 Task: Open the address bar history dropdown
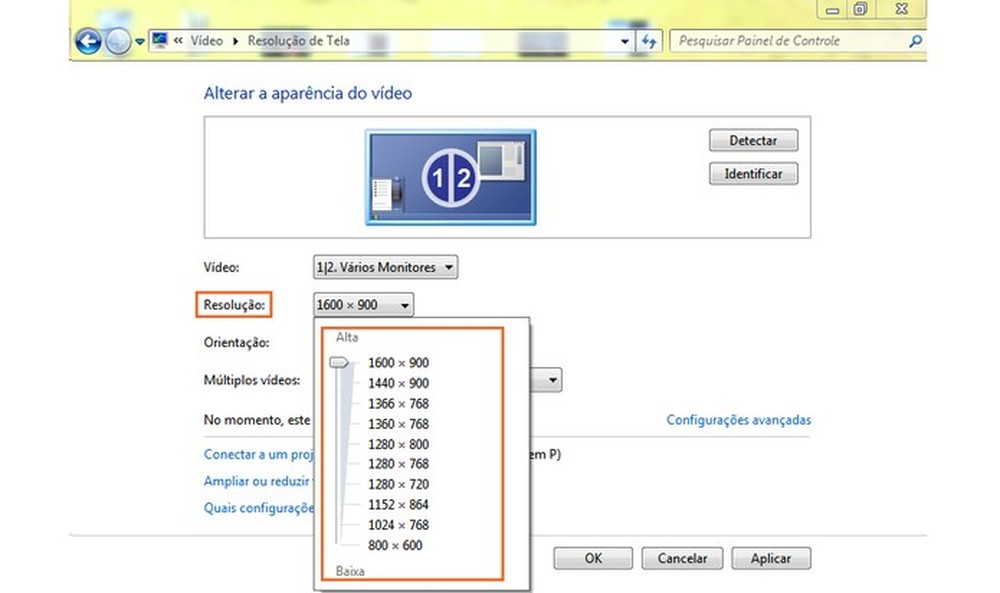624,41
